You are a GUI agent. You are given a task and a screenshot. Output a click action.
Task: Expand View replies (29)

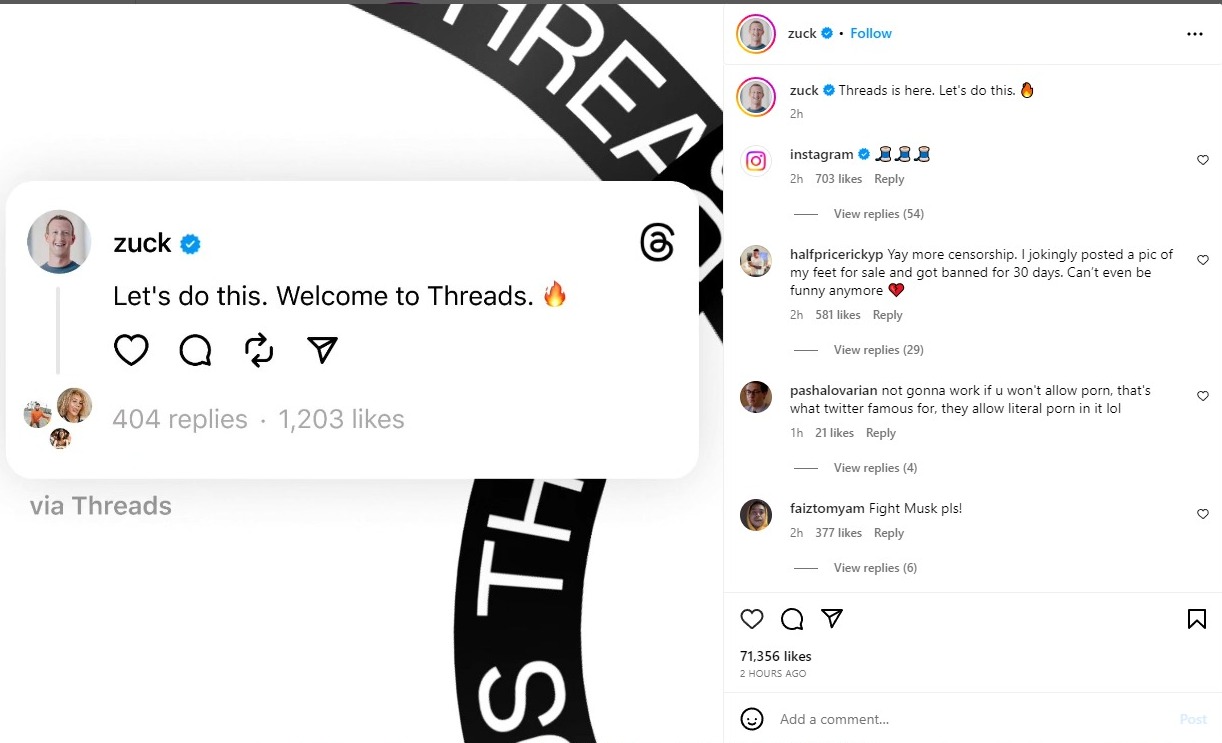(x=878, y=350)
